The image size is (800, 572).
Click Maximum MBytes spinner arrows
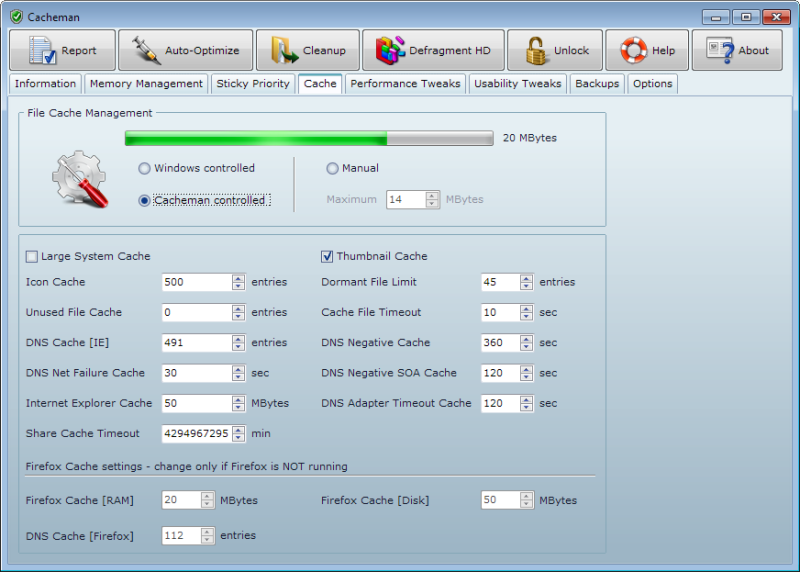(x=432, y=200)
